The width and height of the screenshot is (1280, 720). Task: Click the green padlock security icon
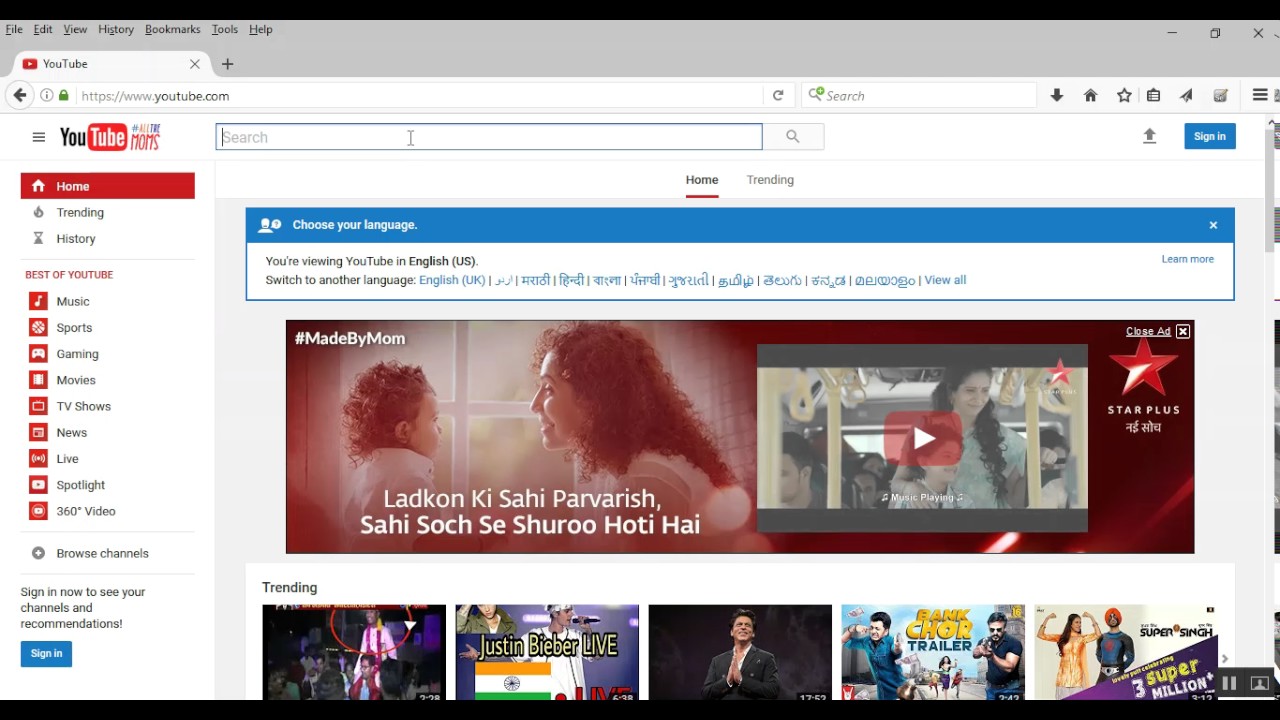[x=64, y=96]
